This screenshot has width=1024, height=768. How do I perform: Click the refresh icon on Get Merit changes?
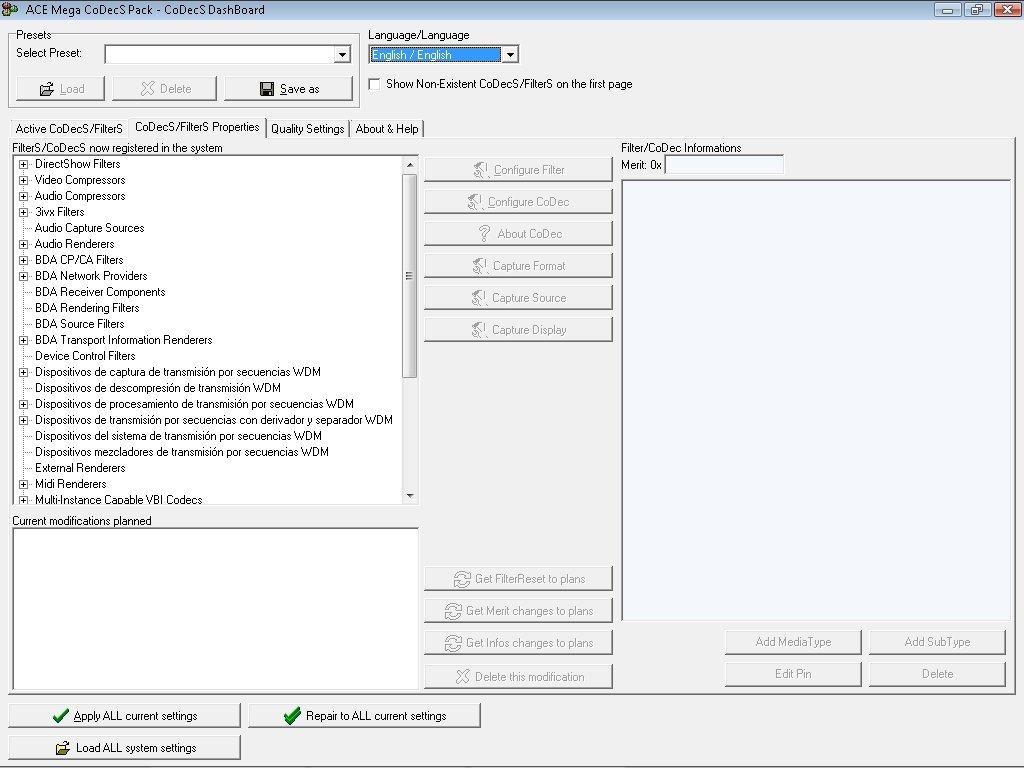pyautogui.click(x=453, y=611)
